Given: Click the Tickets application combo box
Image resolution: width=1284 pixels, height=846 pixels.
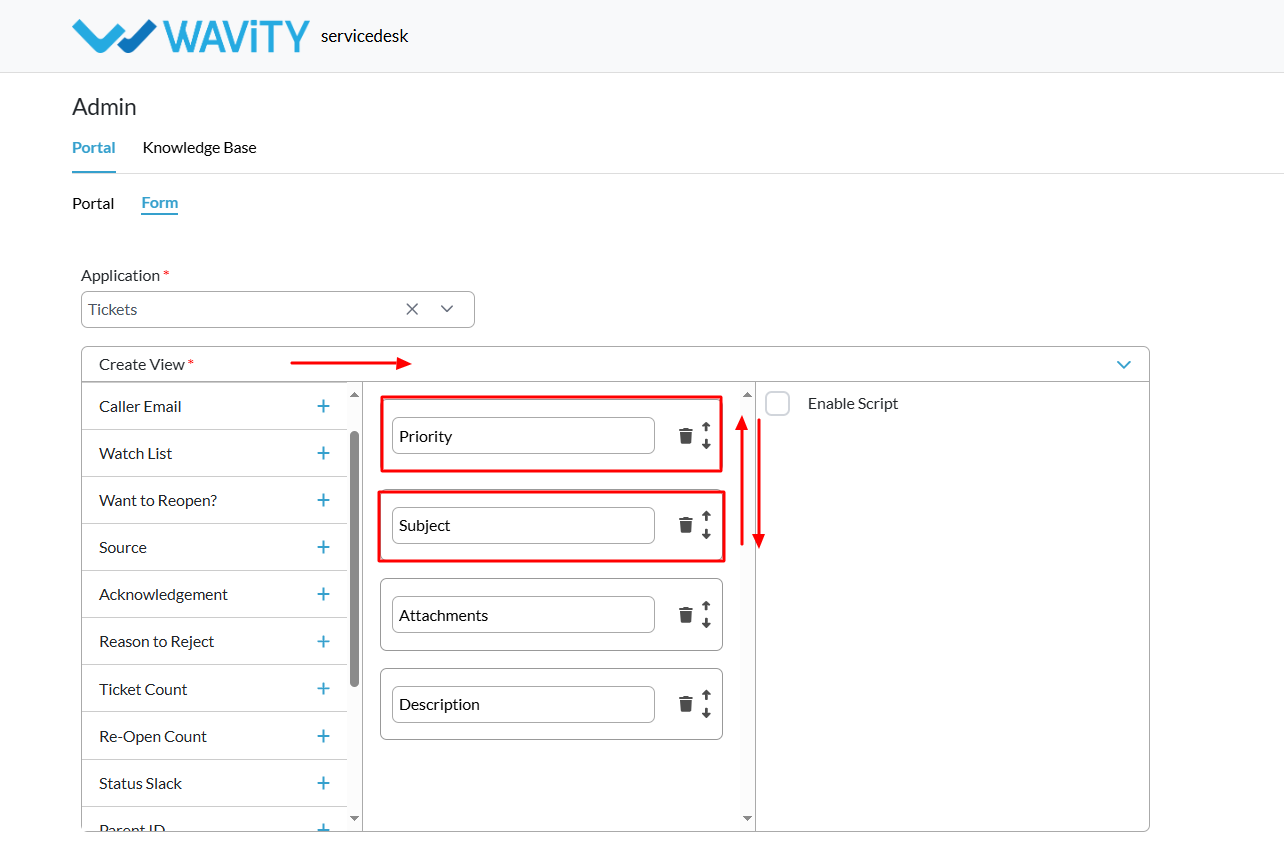Looking at the screenshot, I should (278, 309).
